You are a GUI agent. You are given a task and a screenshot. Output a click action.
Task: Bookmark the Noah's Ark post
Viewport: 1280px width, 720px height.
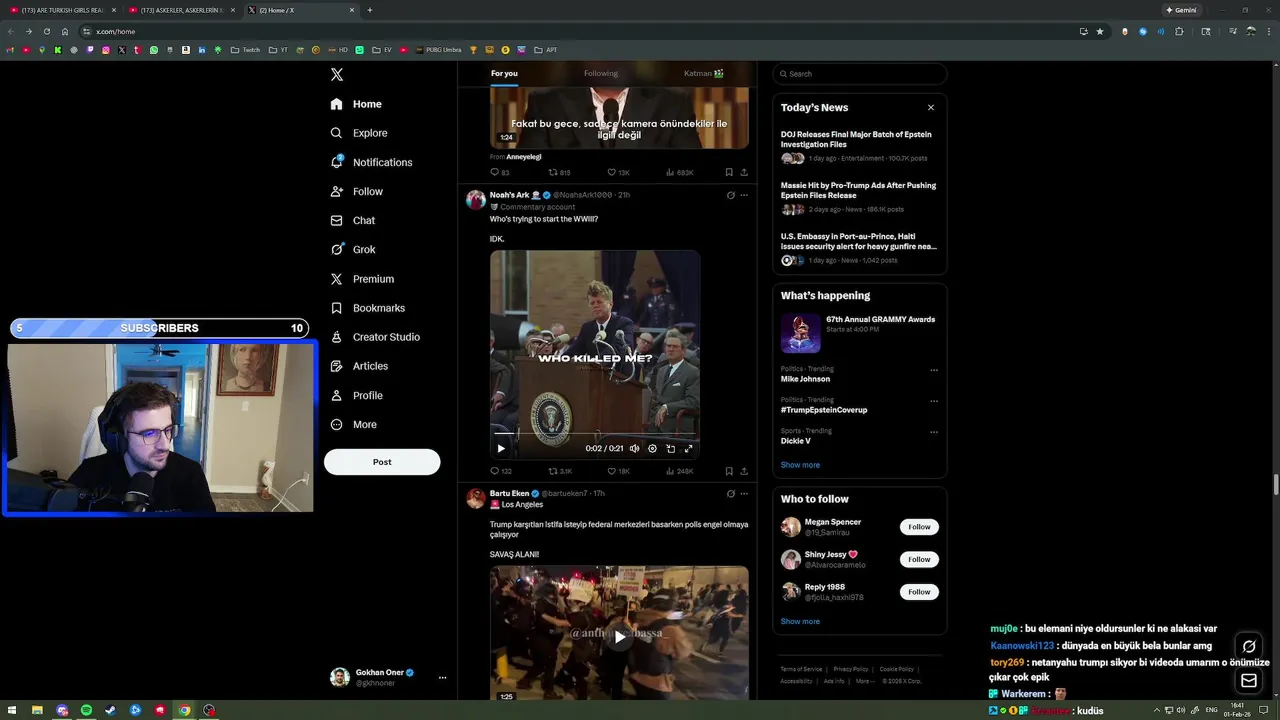[729, 471]
